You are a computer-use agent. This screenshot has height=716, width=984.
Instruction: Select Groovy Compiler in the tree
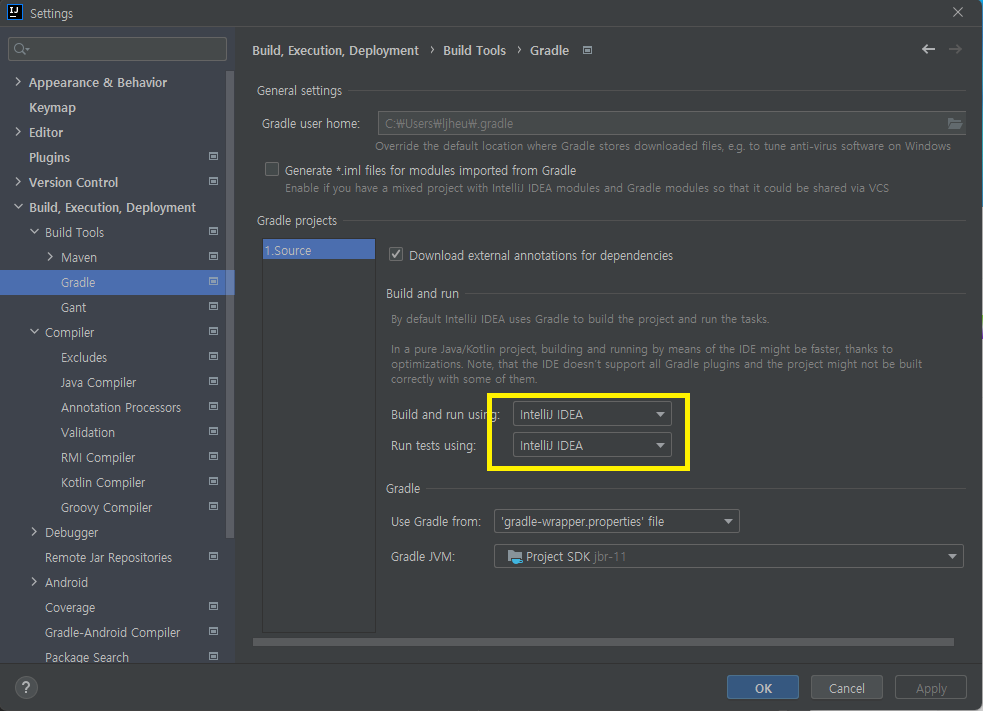106,507
